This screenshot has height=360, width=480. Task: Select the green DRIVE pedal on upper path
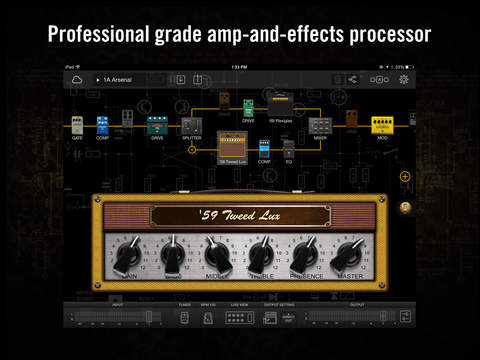(248, 108)
